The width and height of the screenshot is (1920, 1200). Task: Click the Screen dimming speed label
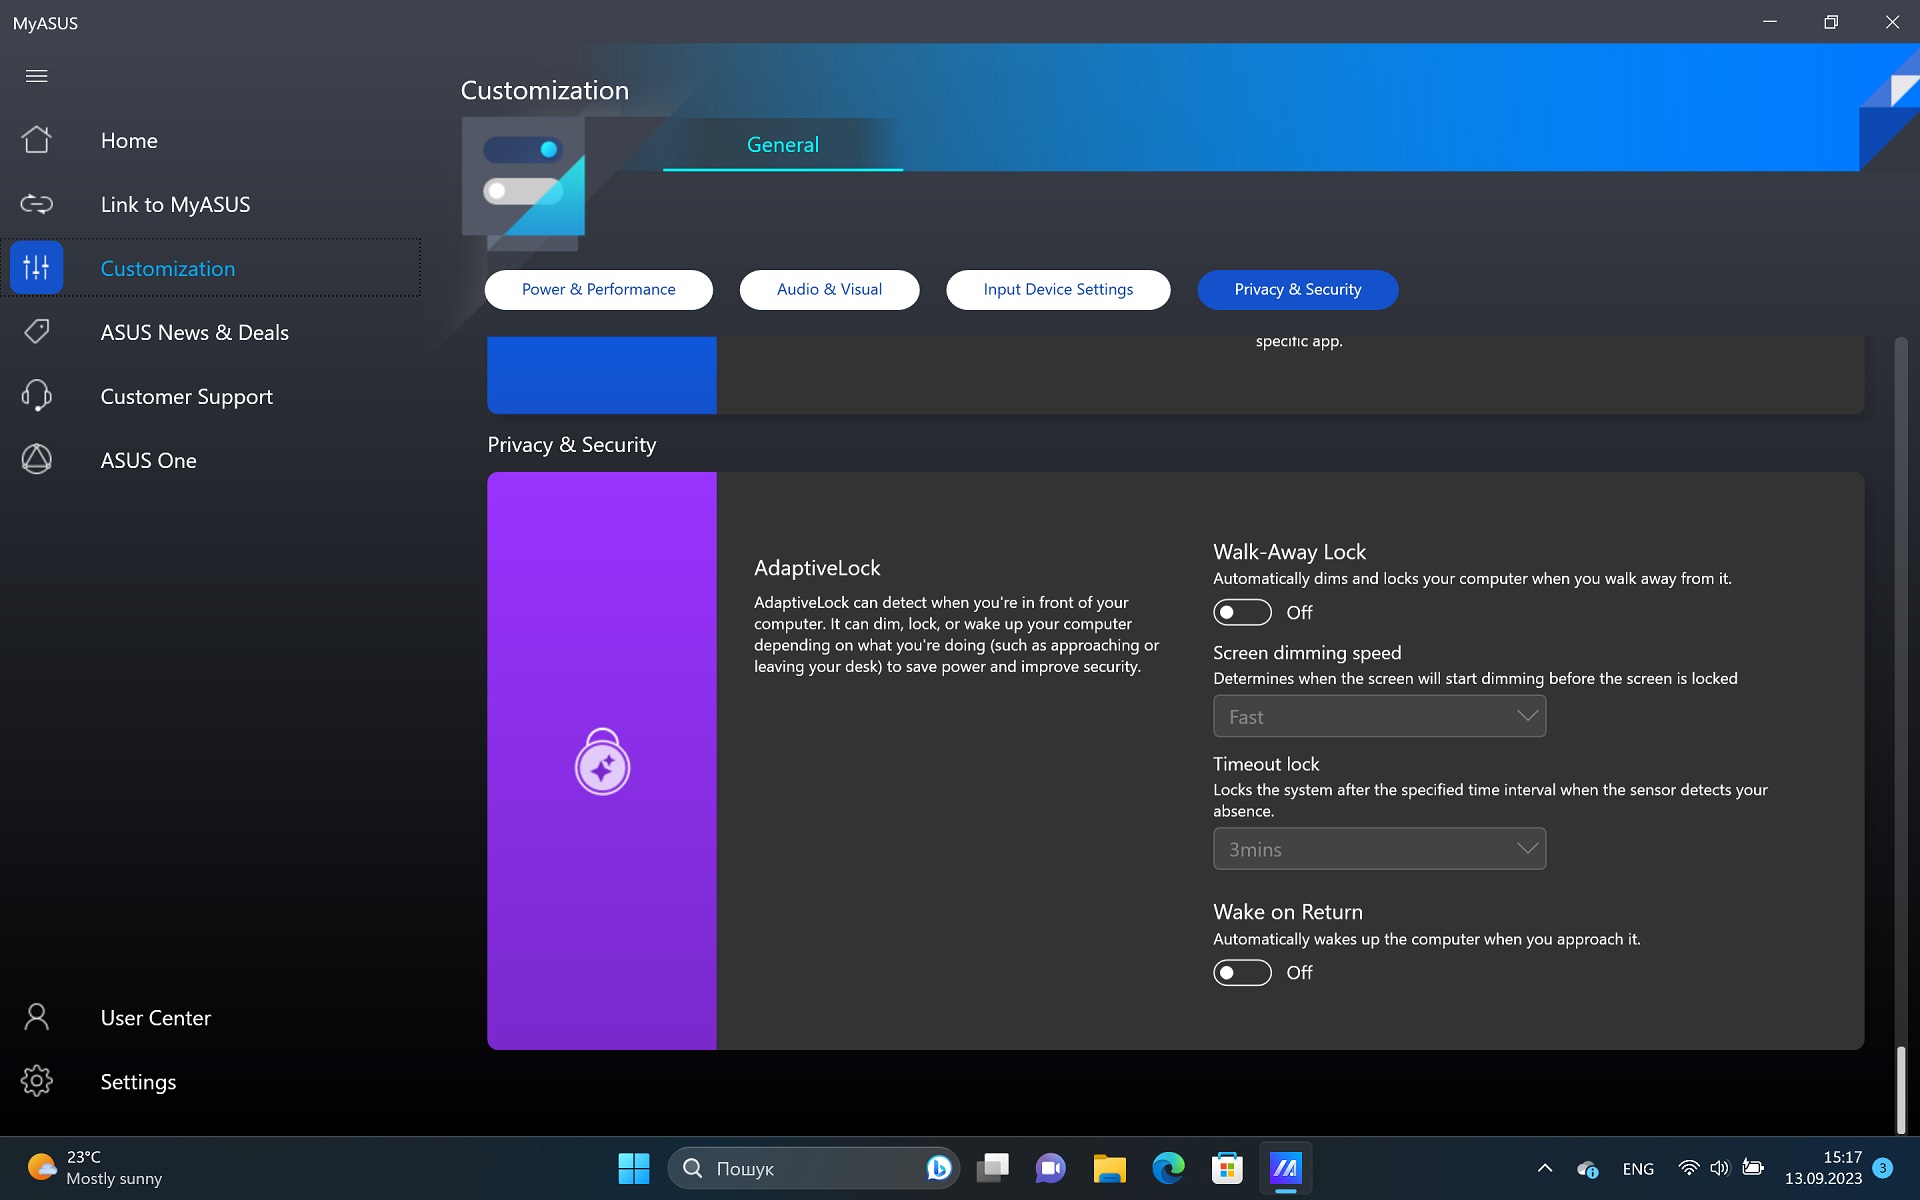coord(1307,653)
